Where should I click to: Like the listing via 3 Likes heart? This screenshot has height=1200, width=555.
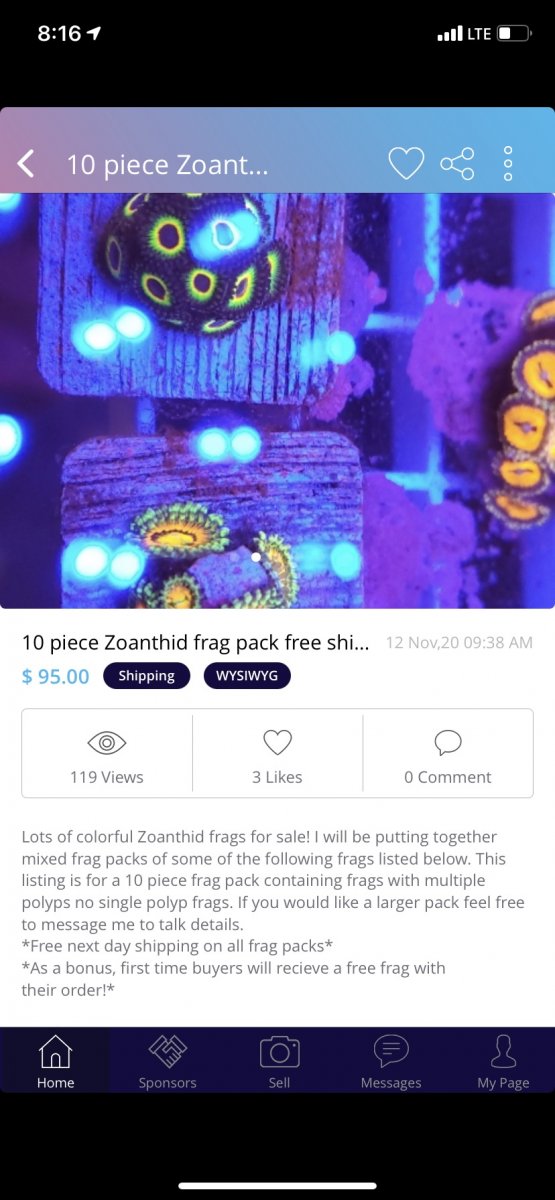click(277, 742)
